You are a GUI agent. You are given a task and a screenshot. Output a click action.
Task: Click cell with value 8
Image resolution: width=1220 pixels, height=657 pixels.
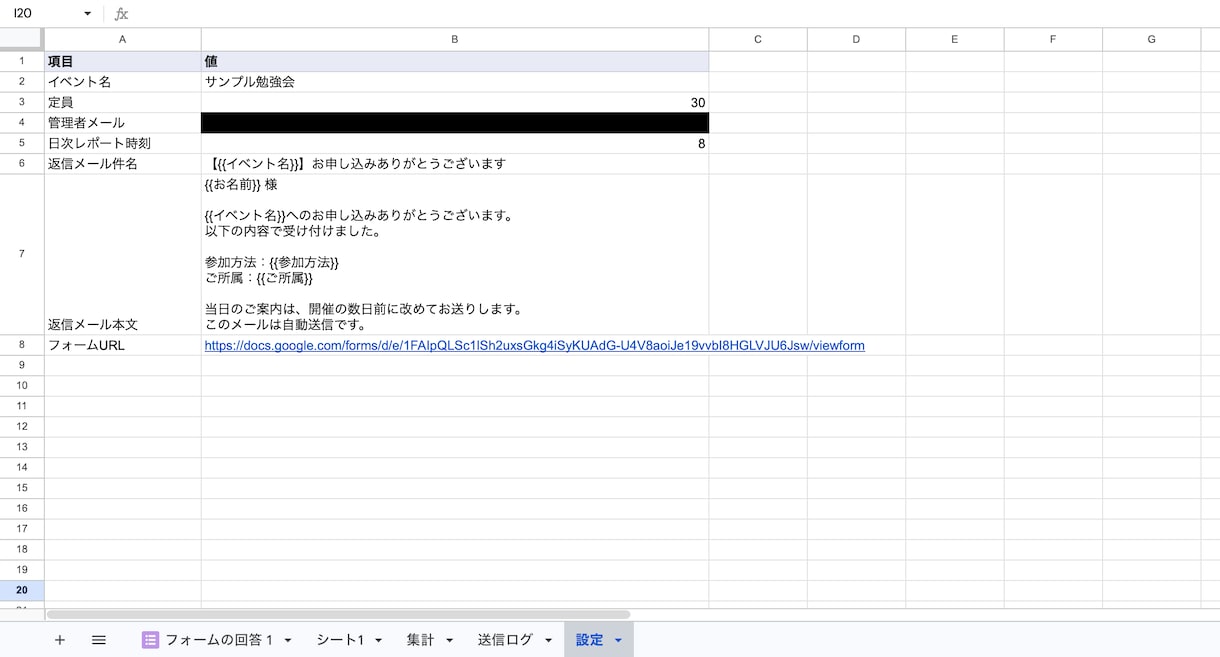[x=455, y=143]
